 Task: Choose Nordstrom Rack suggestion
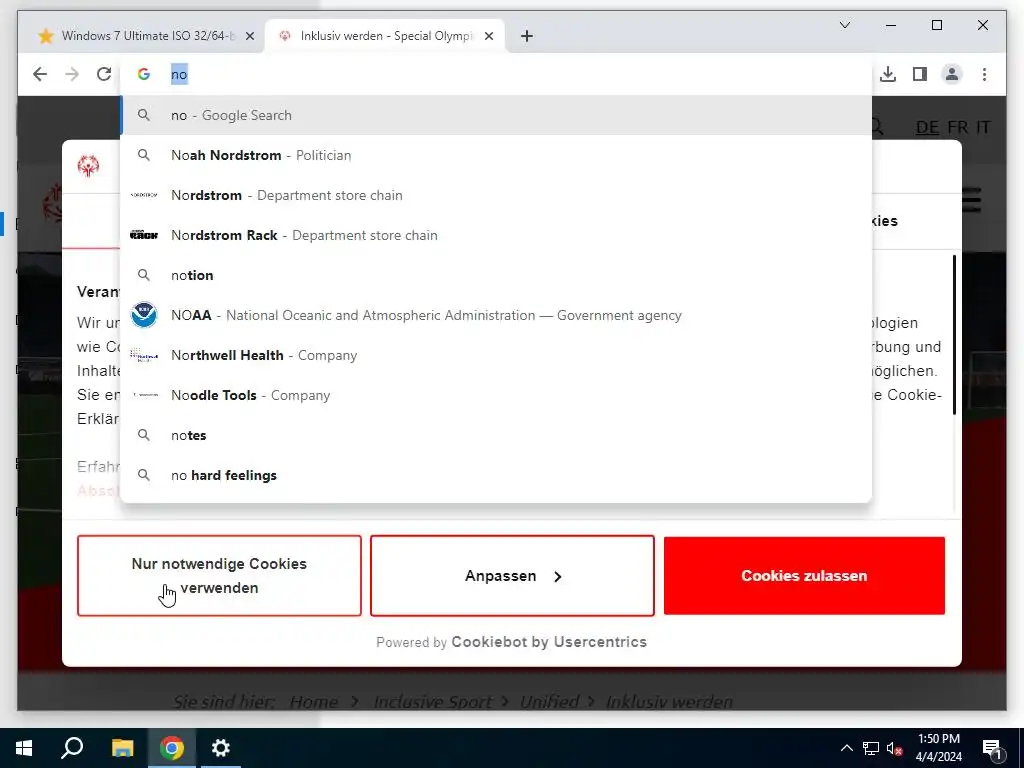point(496,235)
